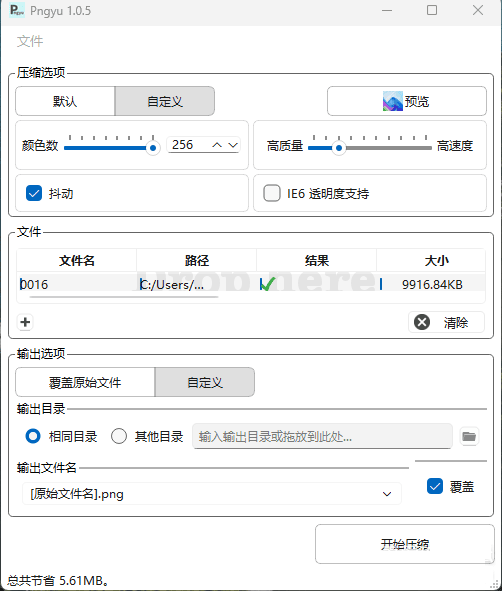Click the 开始压缩 button
The width and height of the screenshot is (502, 591).
(x=405, y=544)
